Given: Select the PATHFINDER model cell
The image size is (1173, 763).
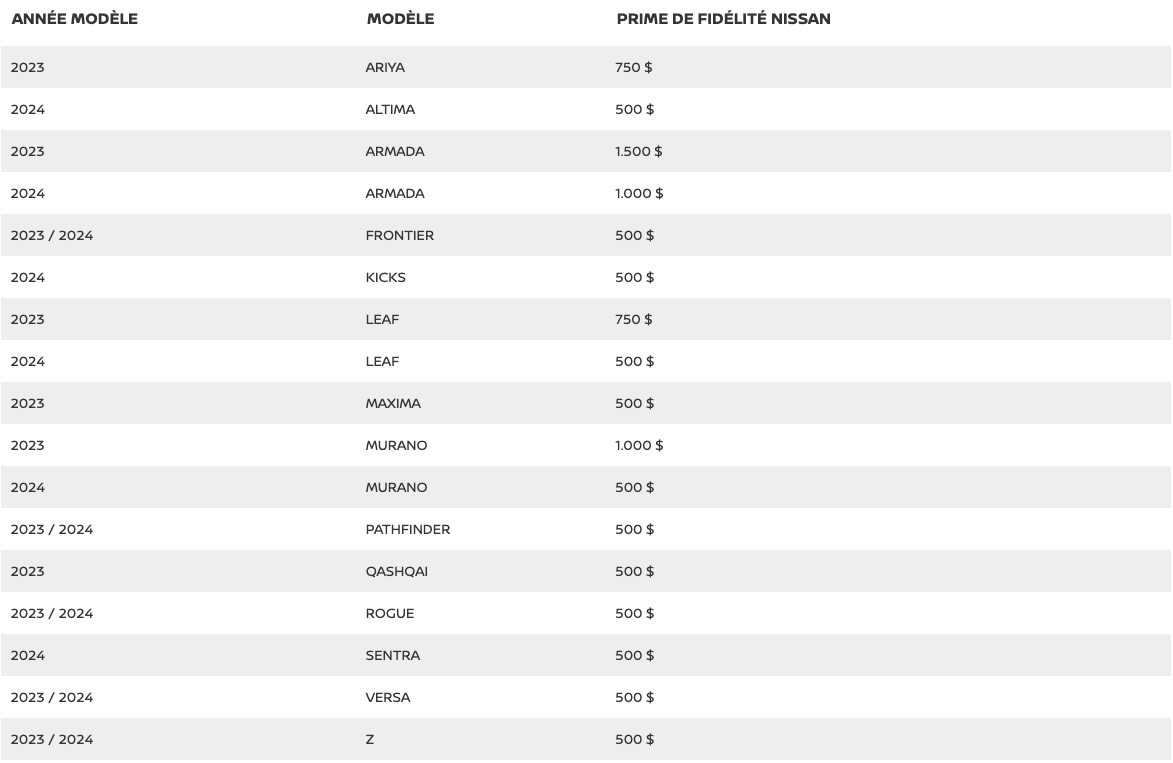Looking at the screenshot, I should [408, 529].
